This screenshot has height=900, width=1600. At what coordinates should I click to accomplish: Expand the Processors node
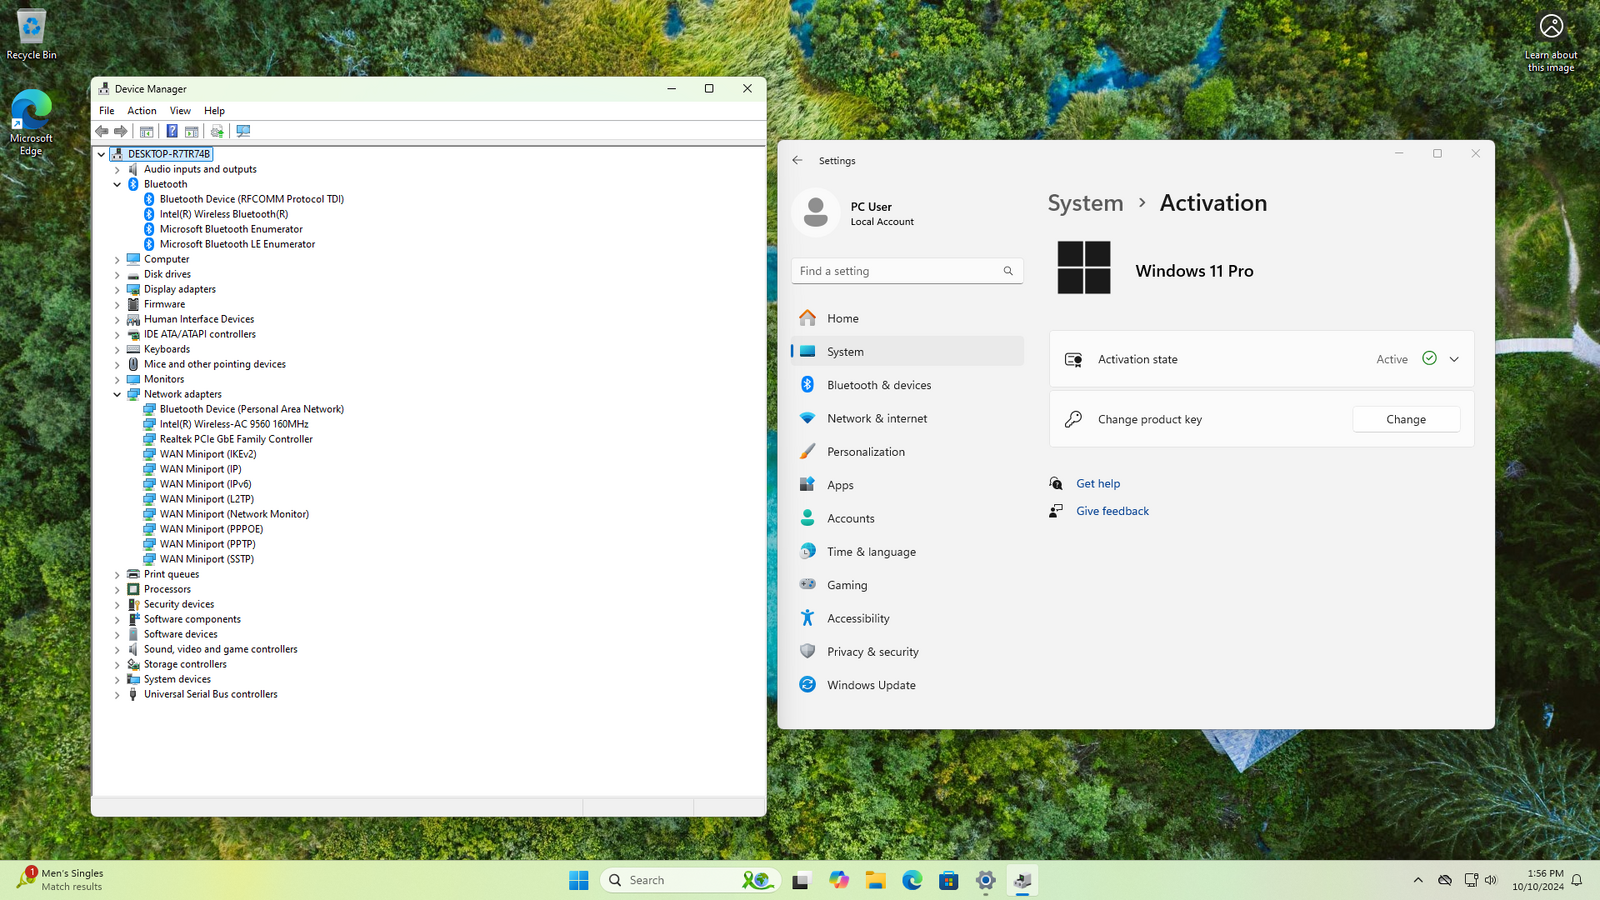pos(117,589)
